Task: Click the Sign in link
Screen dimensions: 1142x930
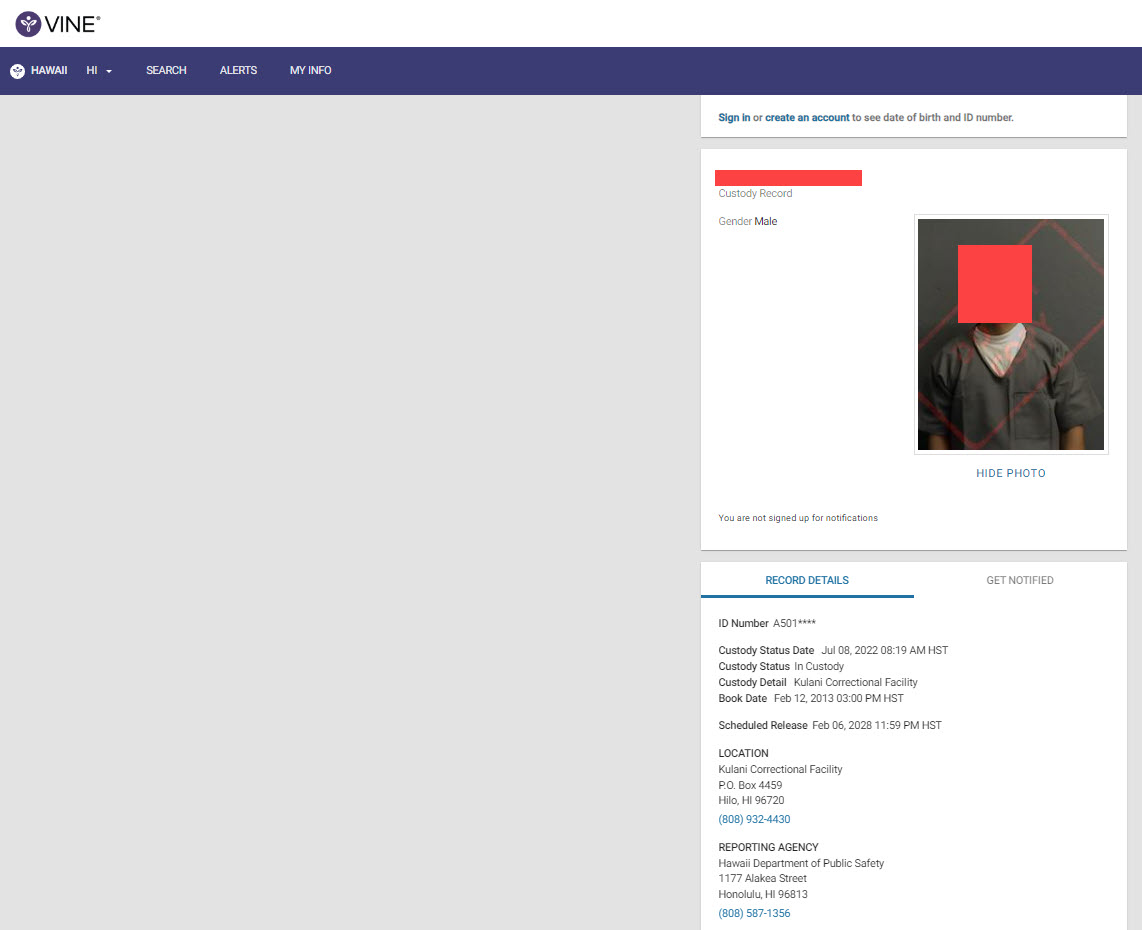Action: pyautogui.click(x=734, y=118)
